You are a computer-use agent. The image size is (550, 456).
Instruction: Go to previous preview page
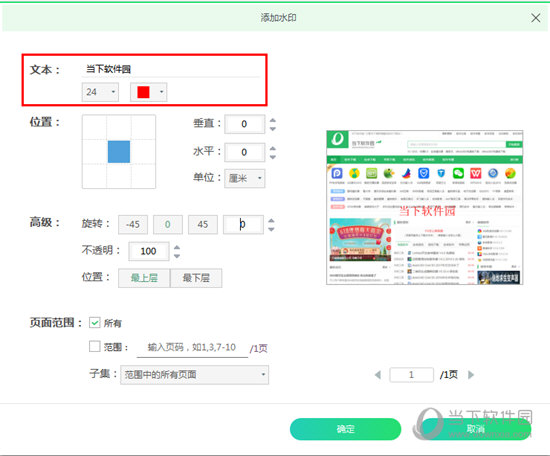(378, 375)
